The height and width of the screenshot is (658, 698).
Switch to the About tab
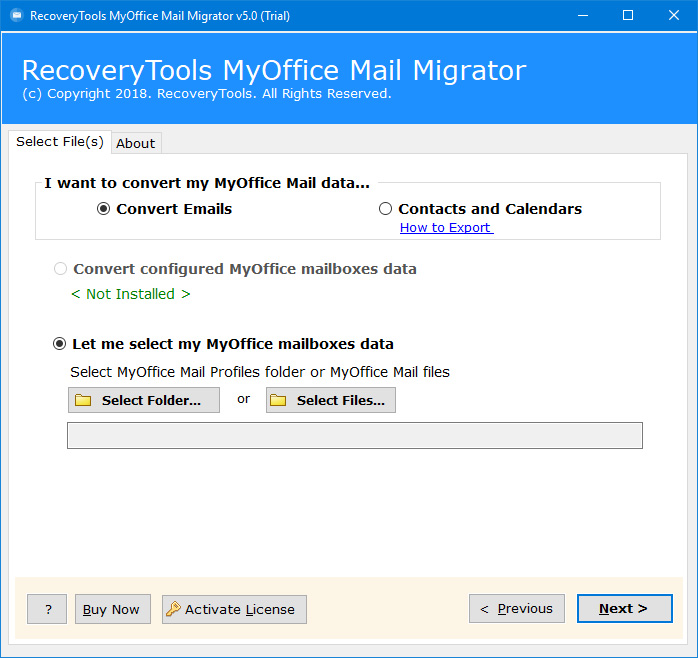(x=136, y=143)
